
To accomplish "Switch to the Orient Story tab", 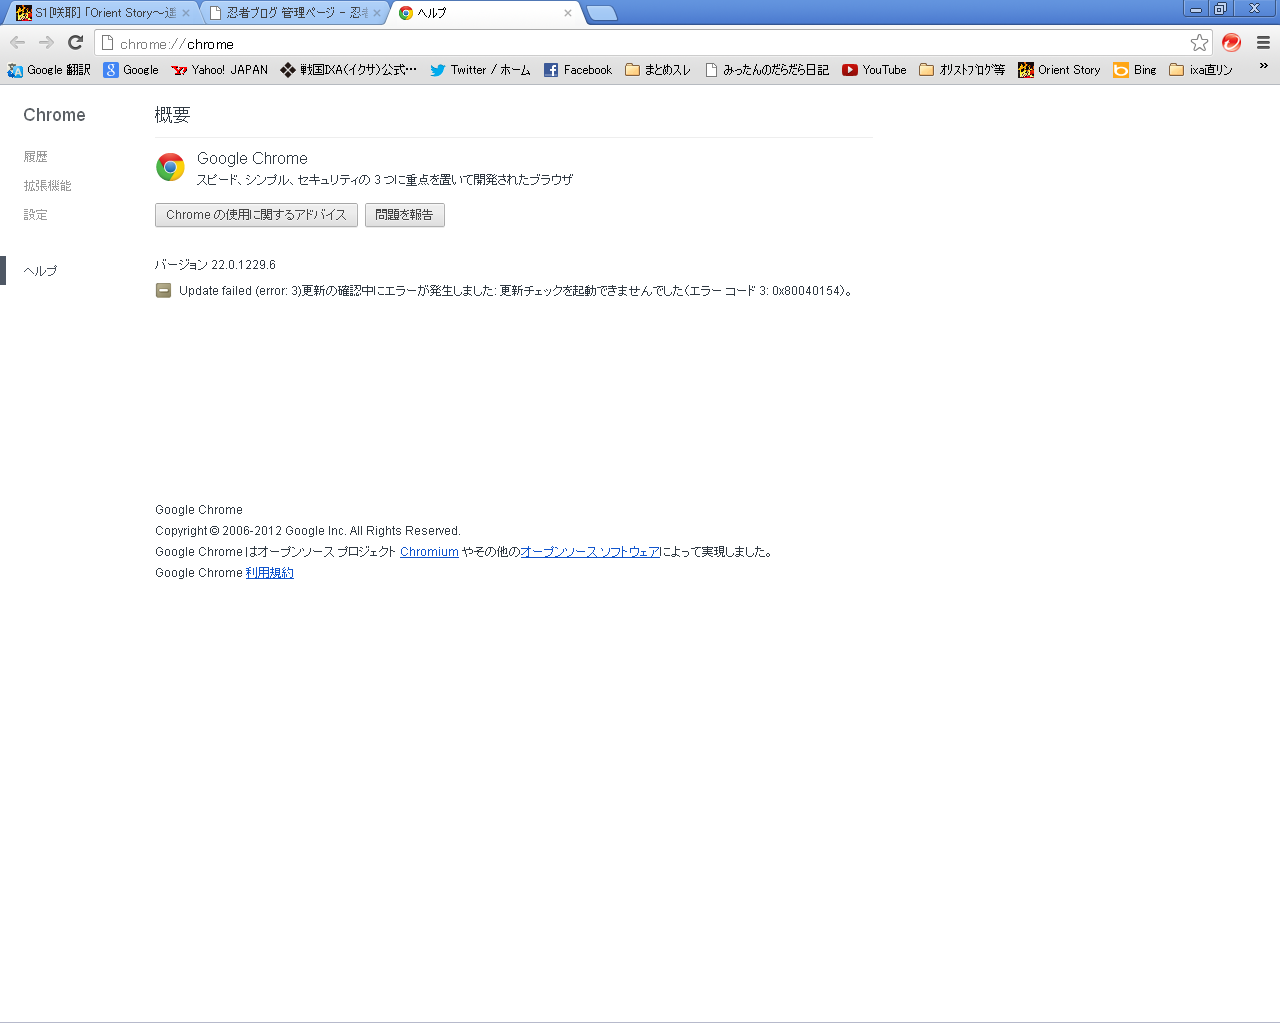I will click(x=100, y=13).
